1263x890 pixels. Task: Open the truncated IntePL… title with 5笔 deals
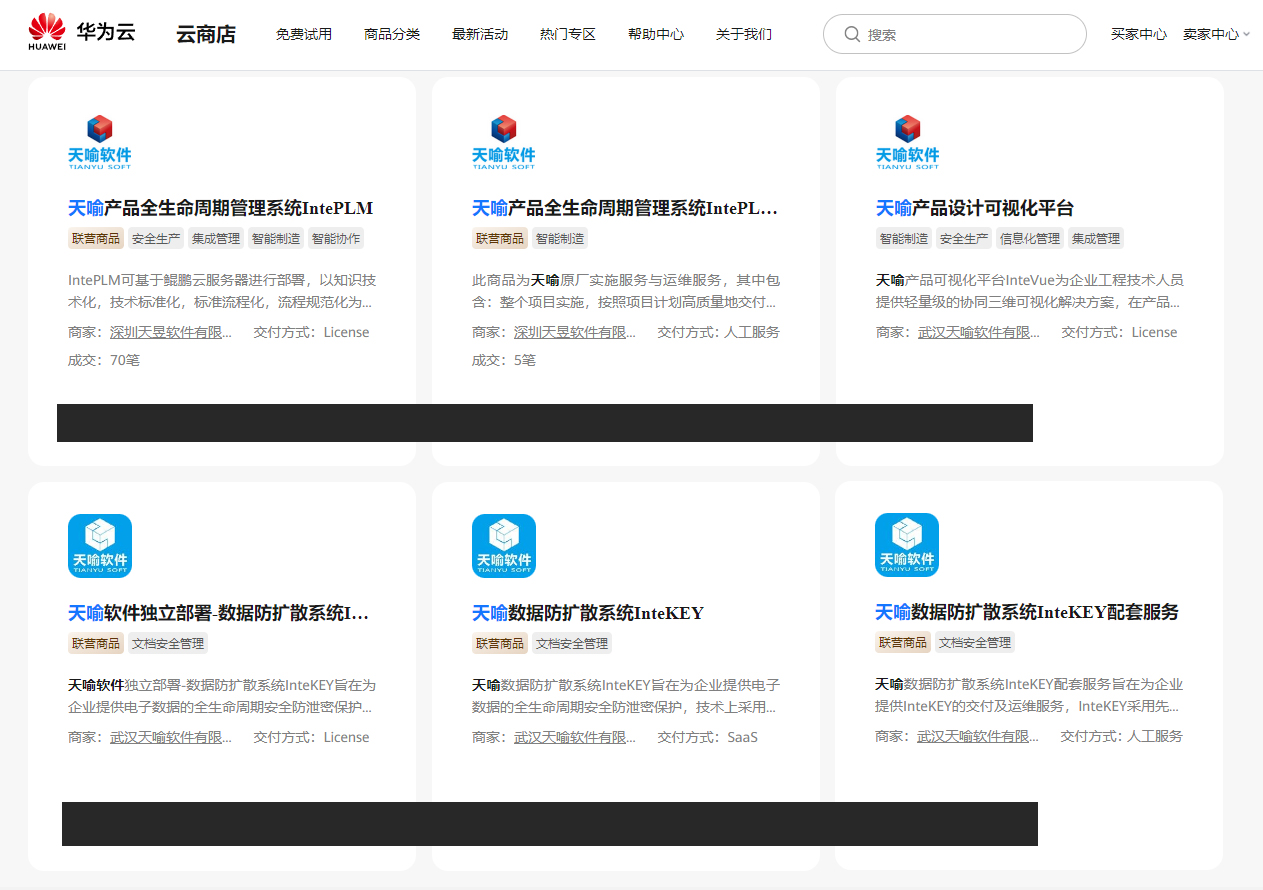click(625, 208)
